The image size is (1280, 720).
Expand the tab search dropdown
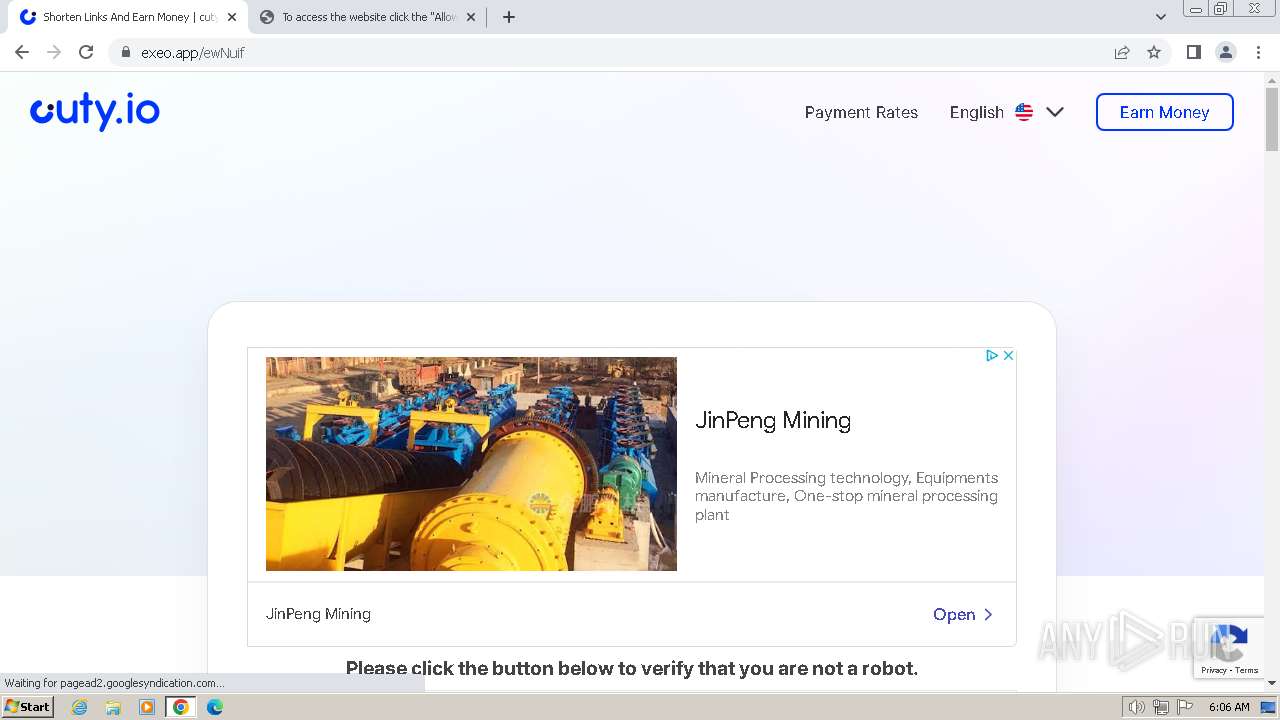point(1160,17)
